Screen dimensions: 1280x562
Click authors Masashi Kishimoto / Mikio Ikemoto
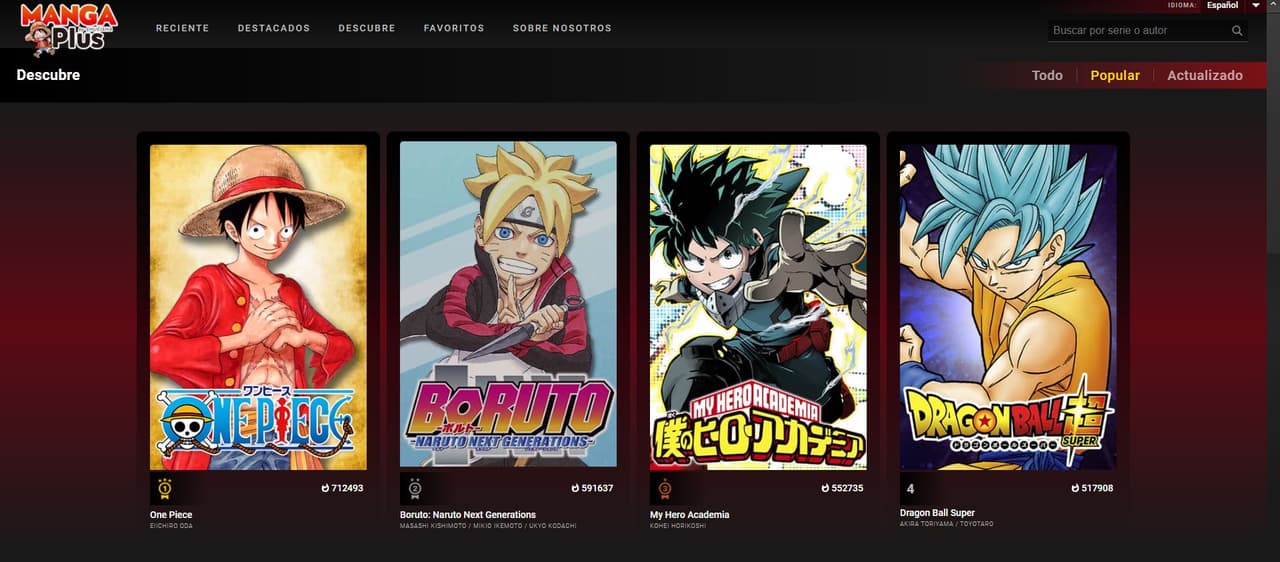pyautogui.click(x=488, y=526)
